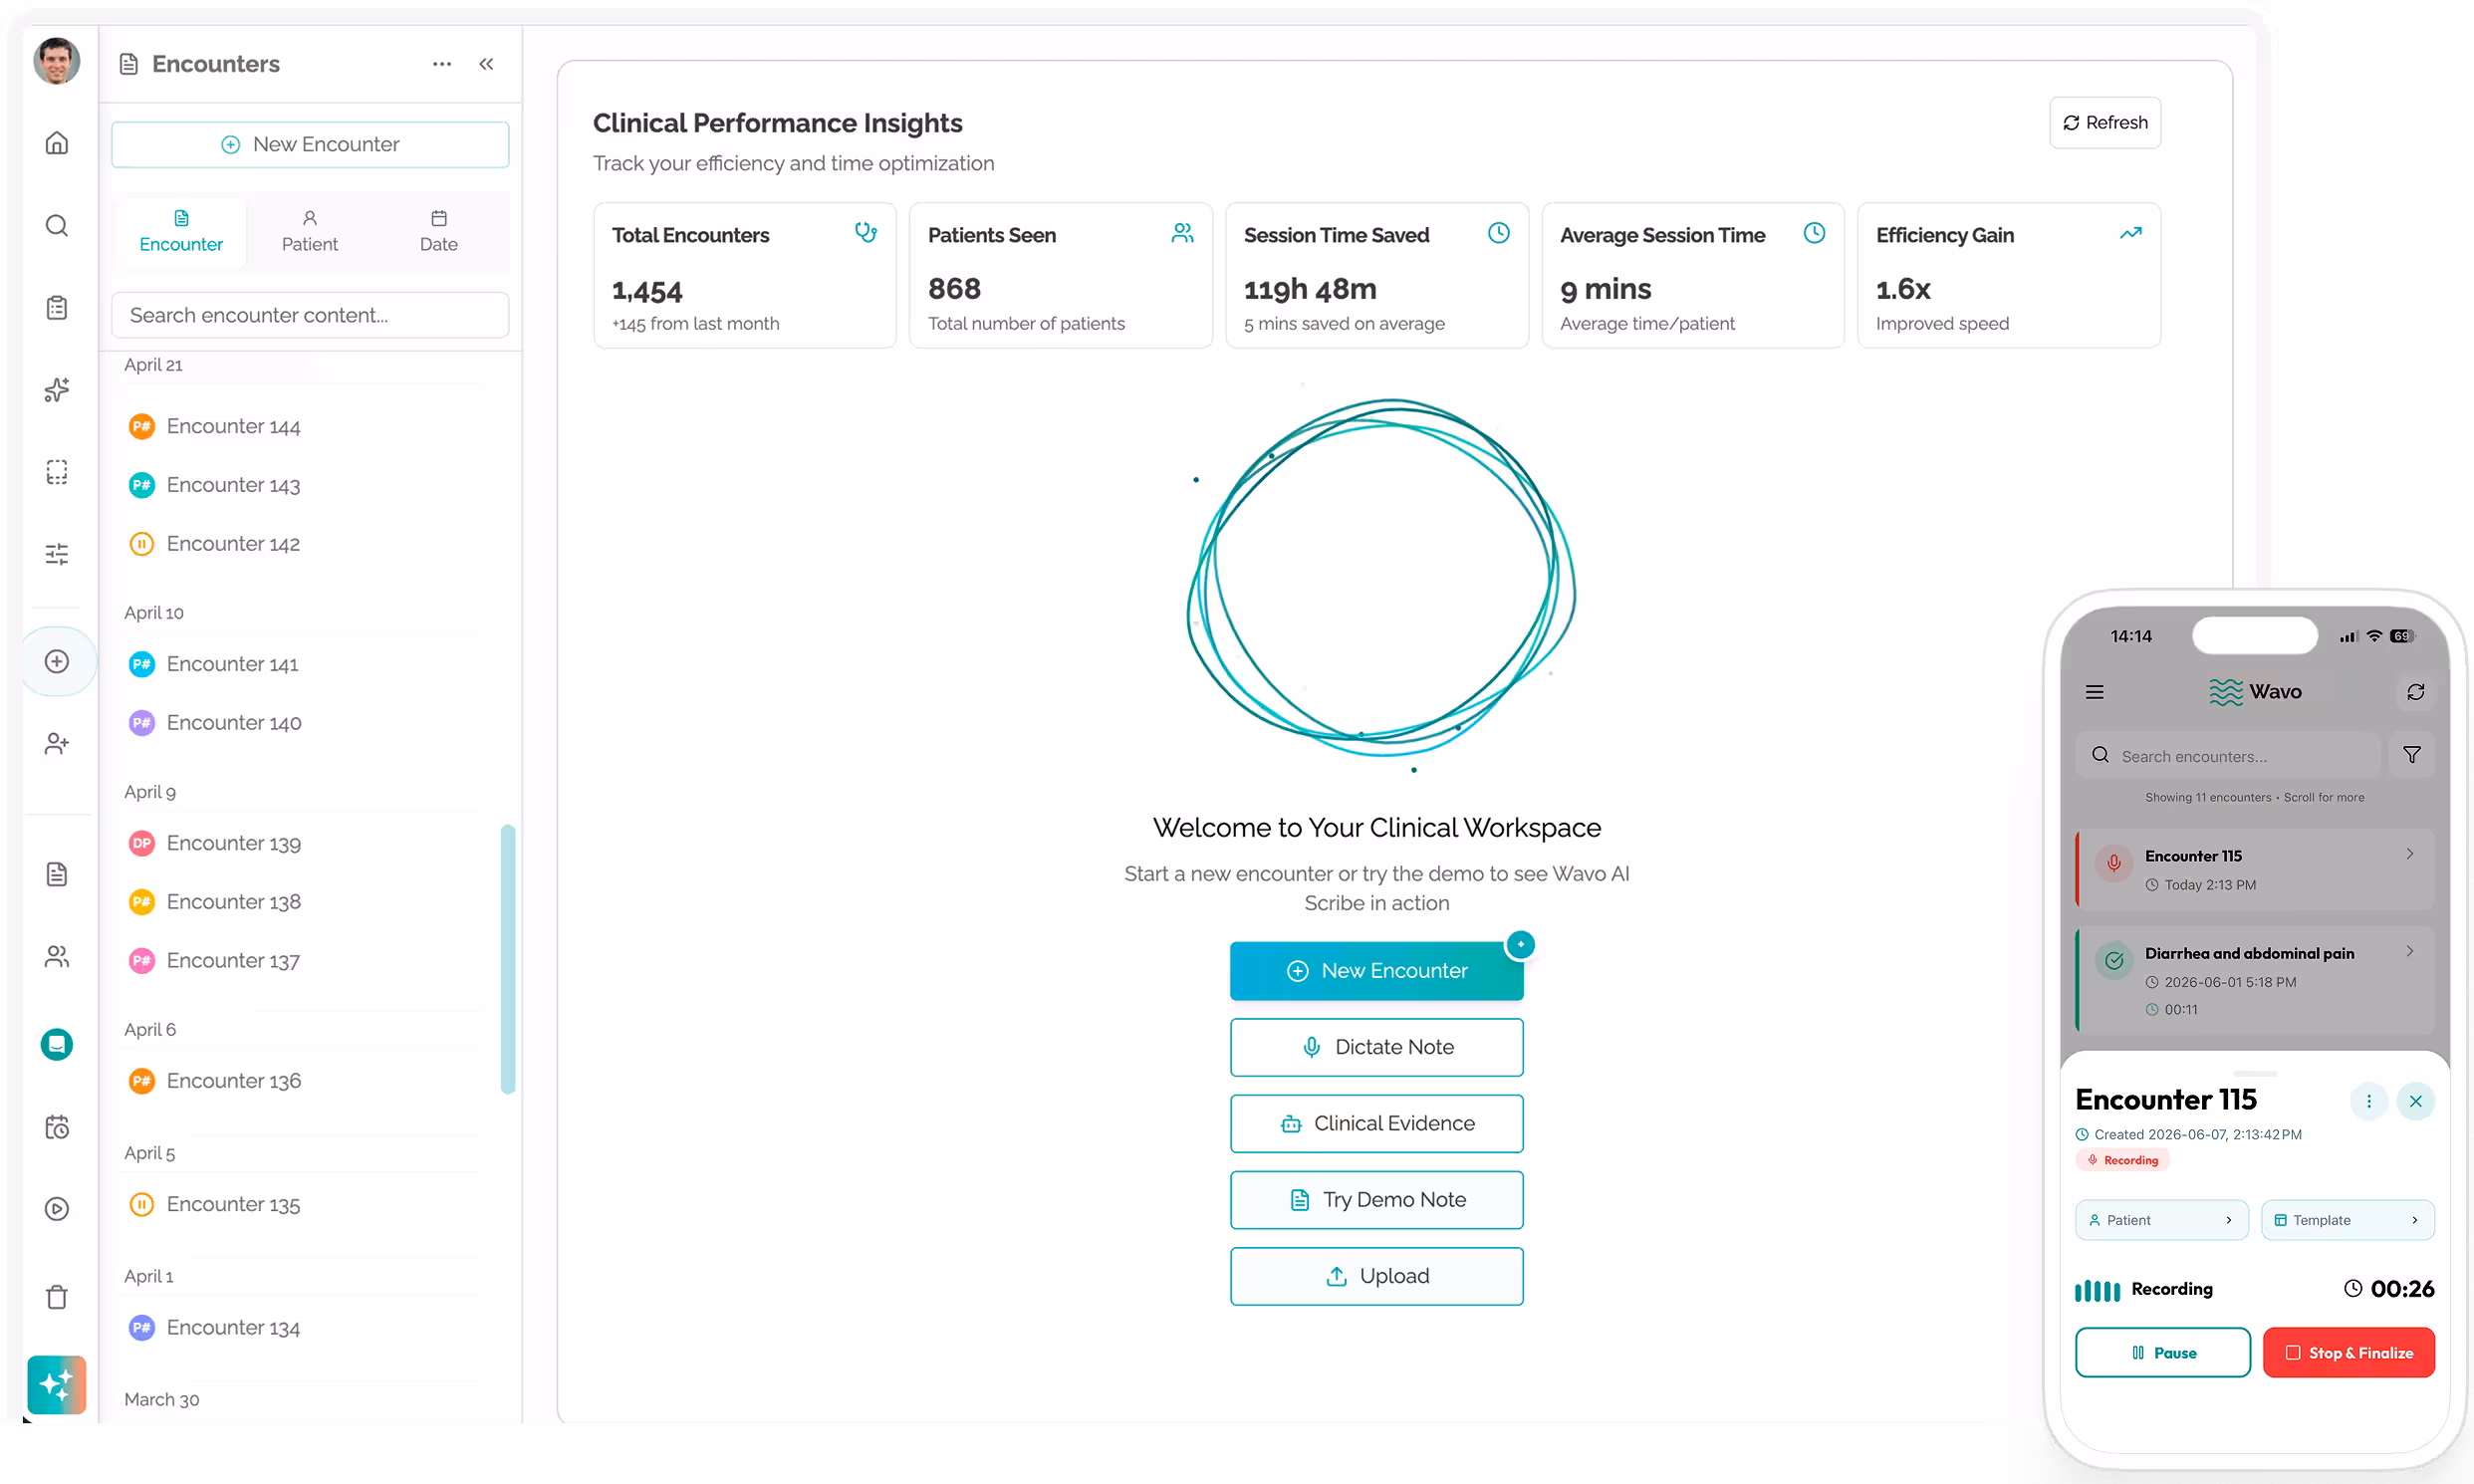Viewport: 2474px width, 1484px height.
Task: Open Encounter 140
Action: [233, 723]
